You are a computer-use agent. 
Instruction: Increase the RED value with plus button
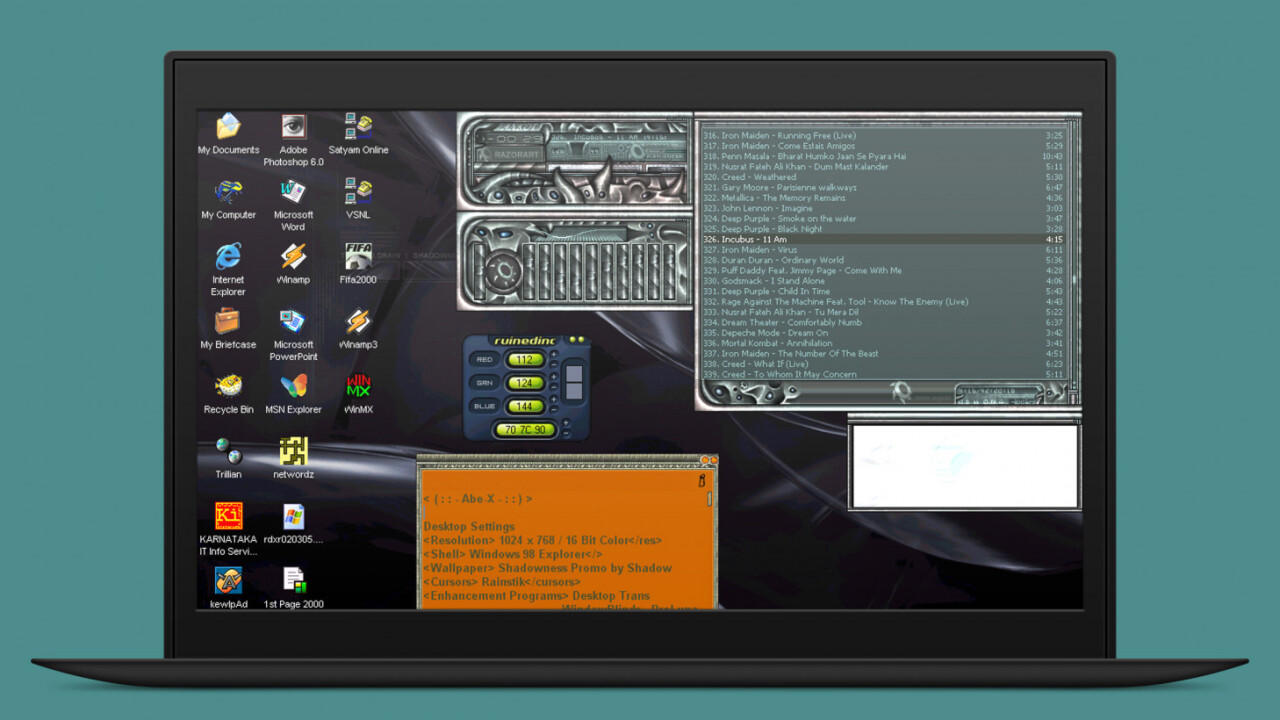[x=554, y=354]
